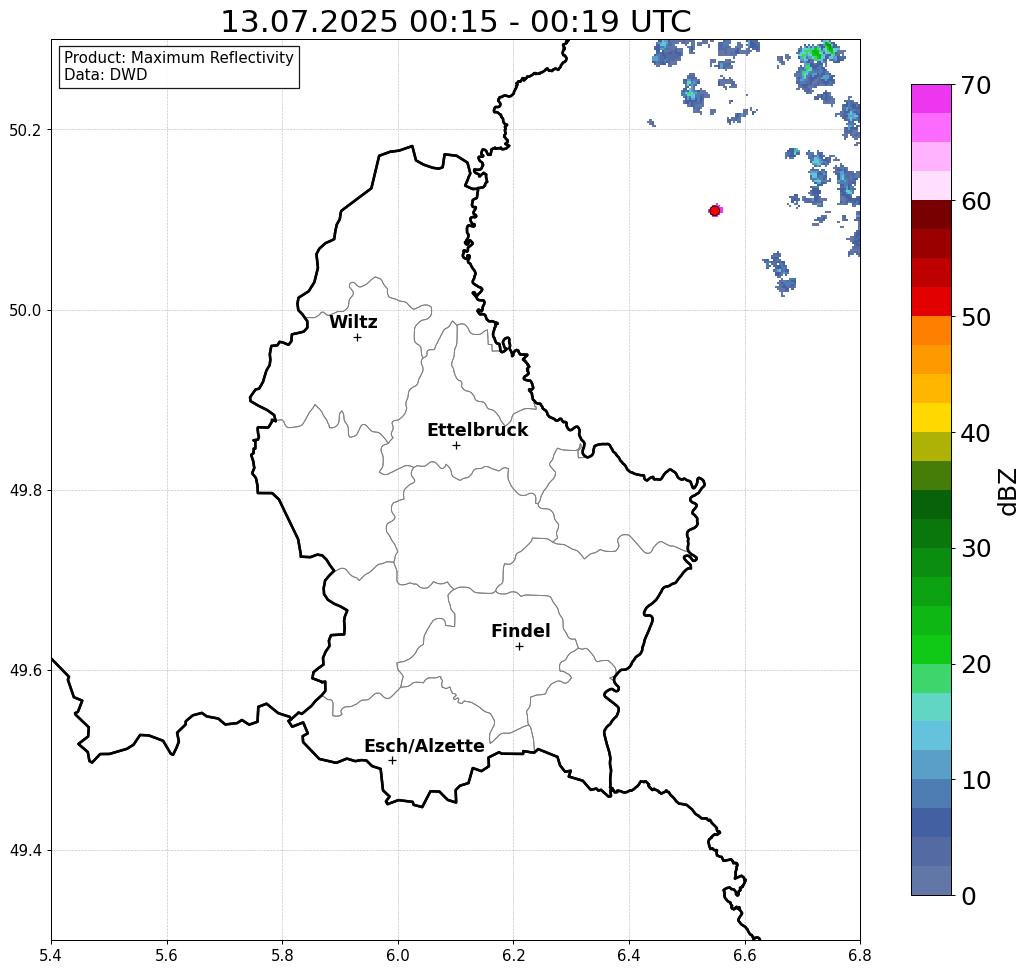Click the 'Data: DWD' text

click(x=106, y=75)
